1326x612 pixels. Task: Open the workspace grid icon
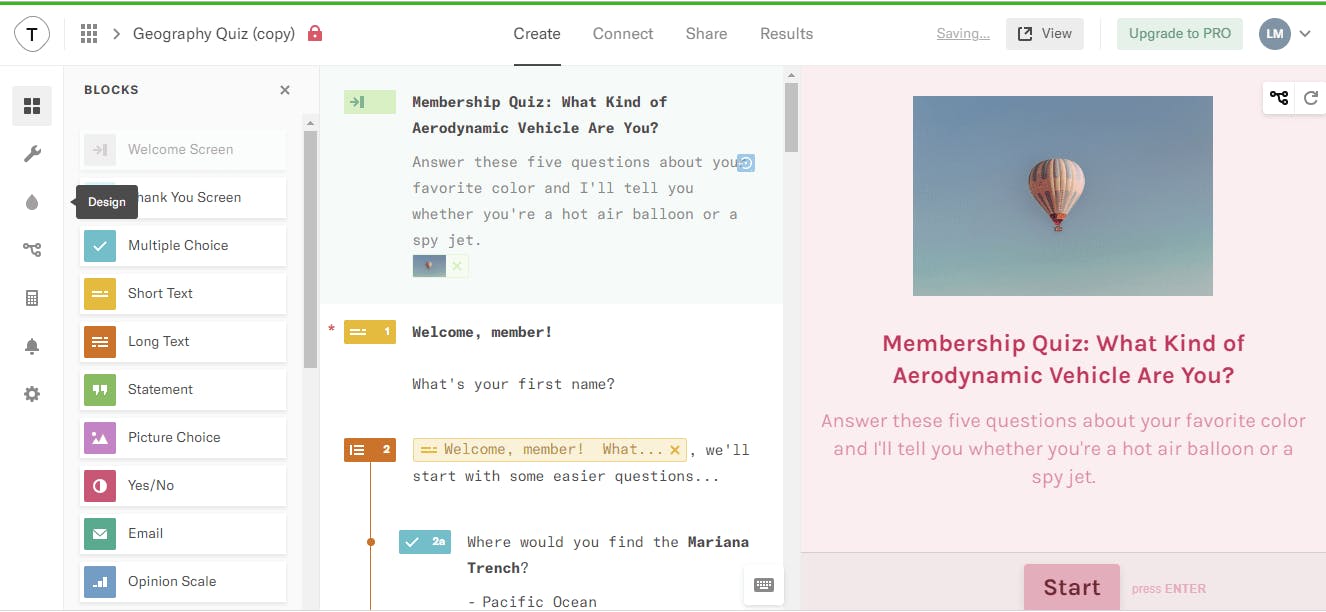pyautogui.click(x=89, y=34)
